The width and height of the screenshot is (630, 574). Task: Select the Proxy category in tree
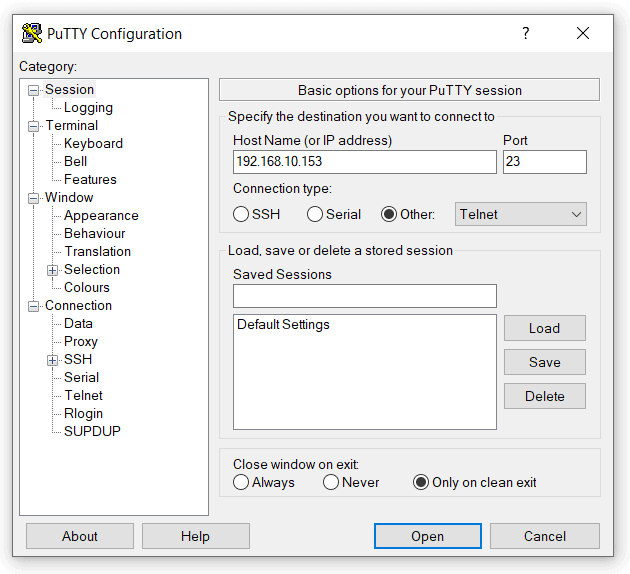(x=81, y=341)
